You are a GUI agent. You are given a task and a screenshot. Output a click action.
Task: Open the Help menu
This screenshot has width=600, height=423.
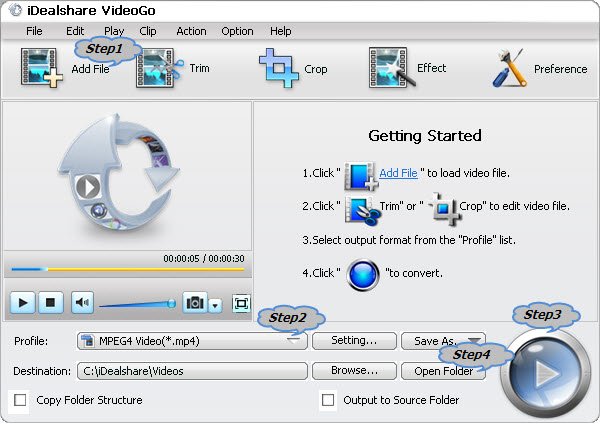[x=280, y=31]
